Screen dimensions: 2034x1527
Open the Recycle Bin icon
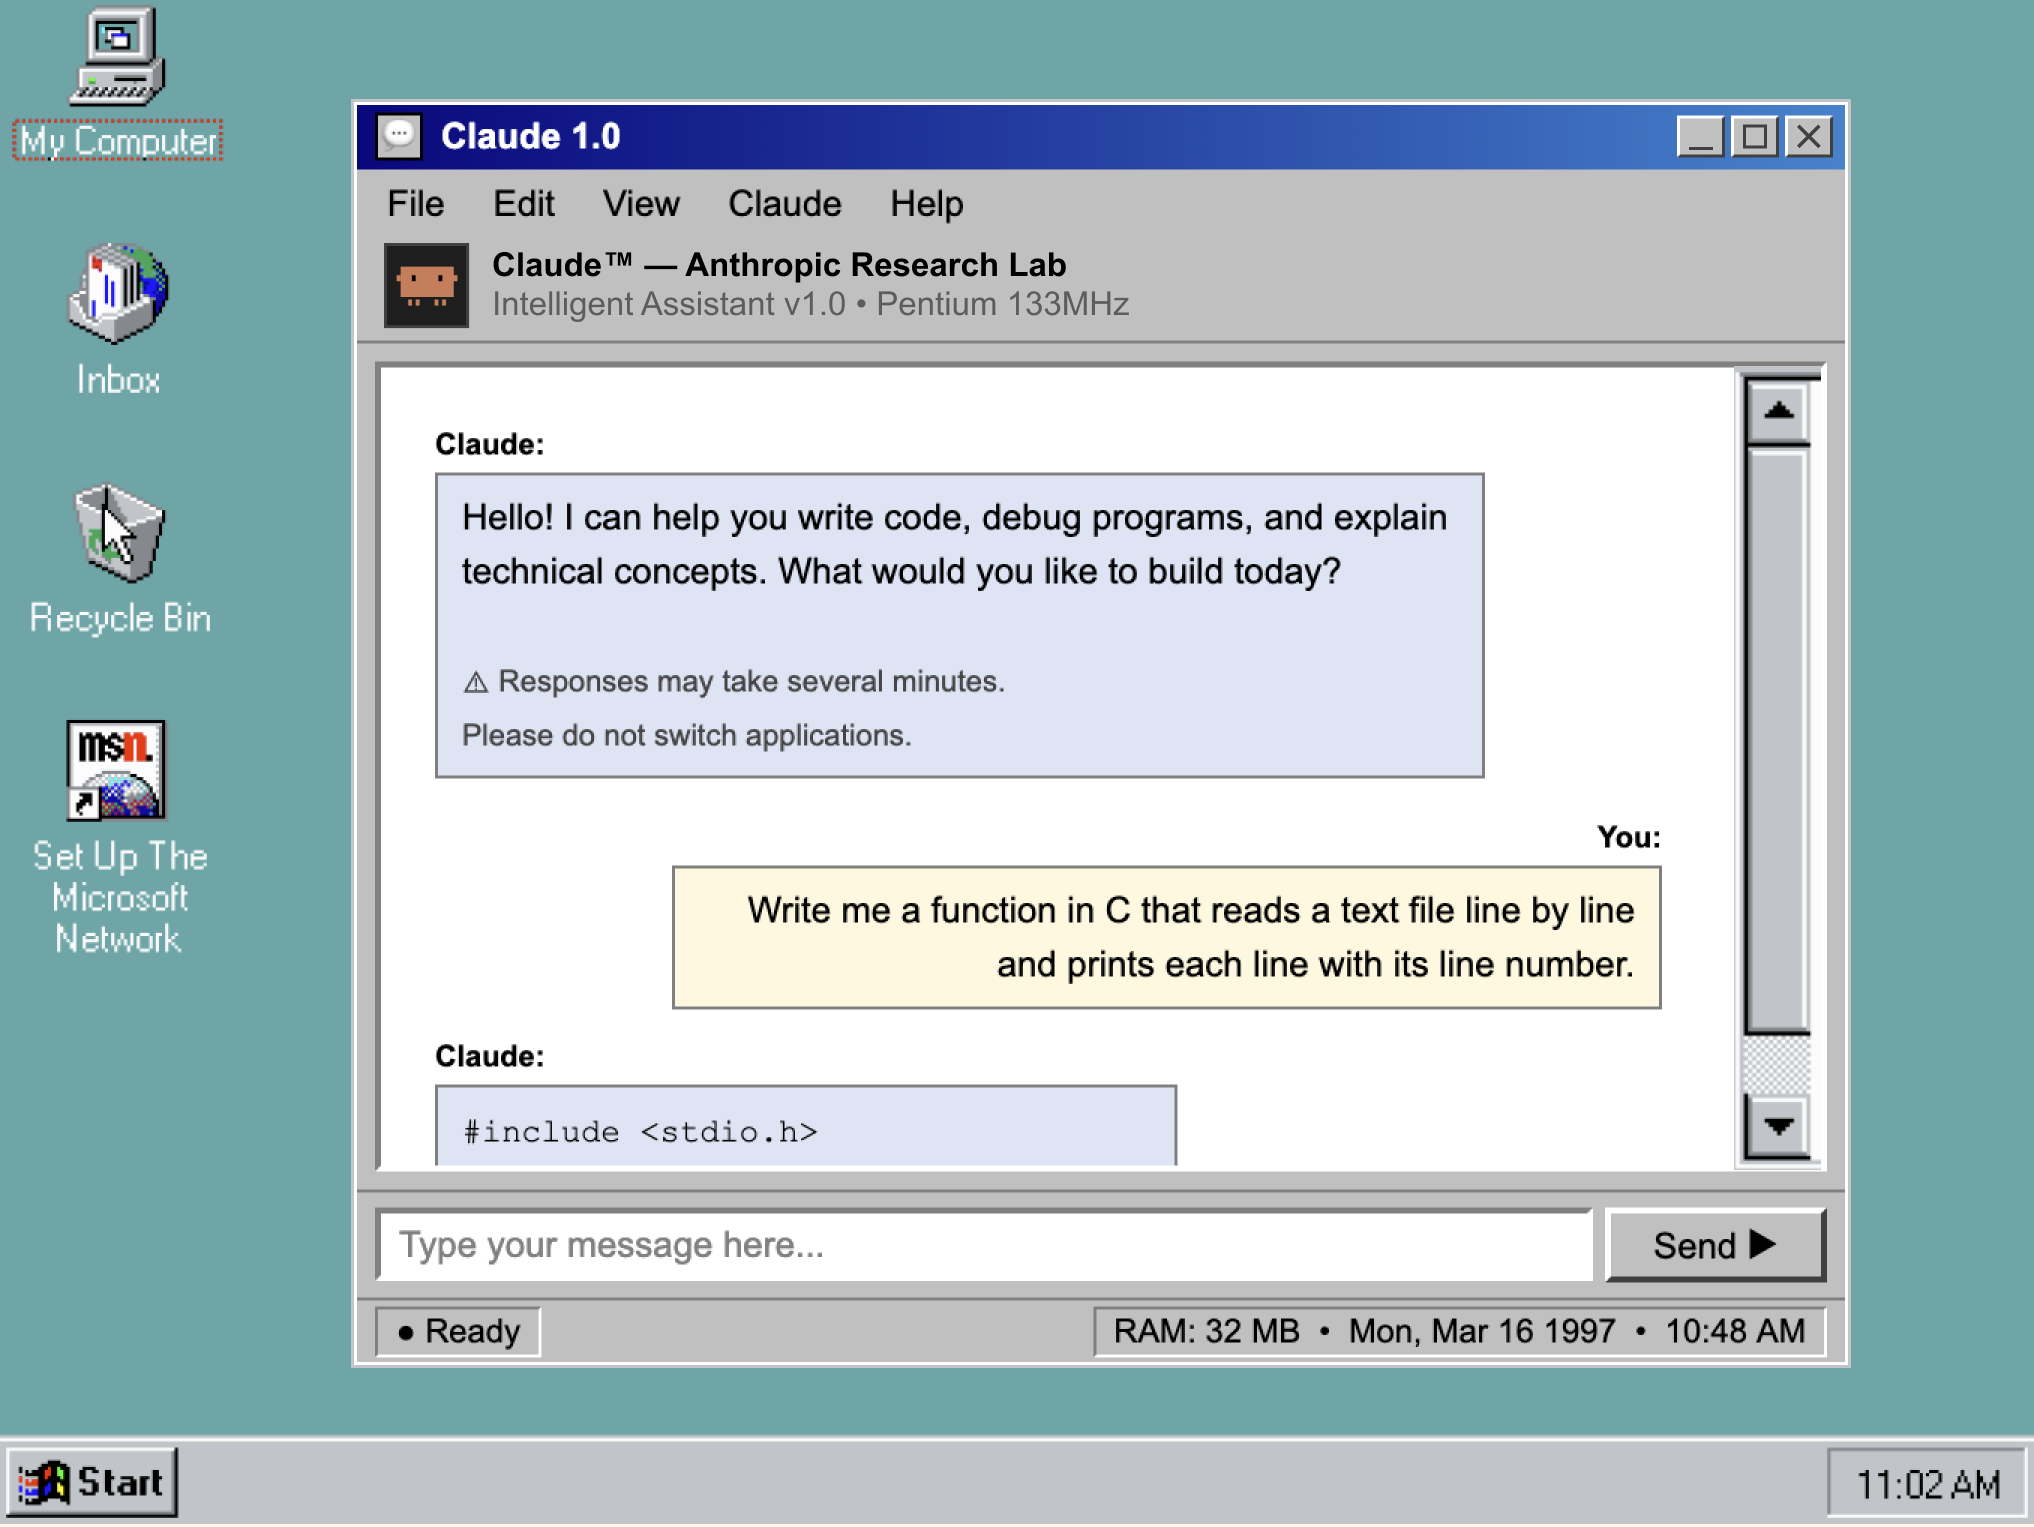(119, 535)
